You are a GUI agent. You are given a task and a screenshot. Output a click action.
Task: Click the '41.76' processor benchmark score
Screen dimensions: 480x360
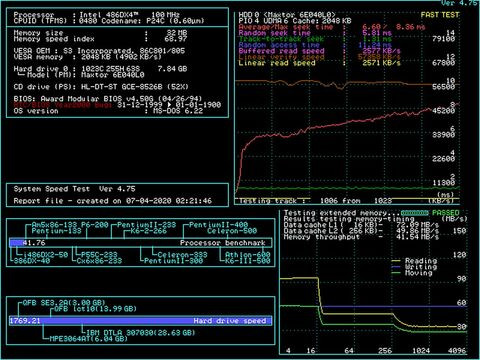pos(34,243)
